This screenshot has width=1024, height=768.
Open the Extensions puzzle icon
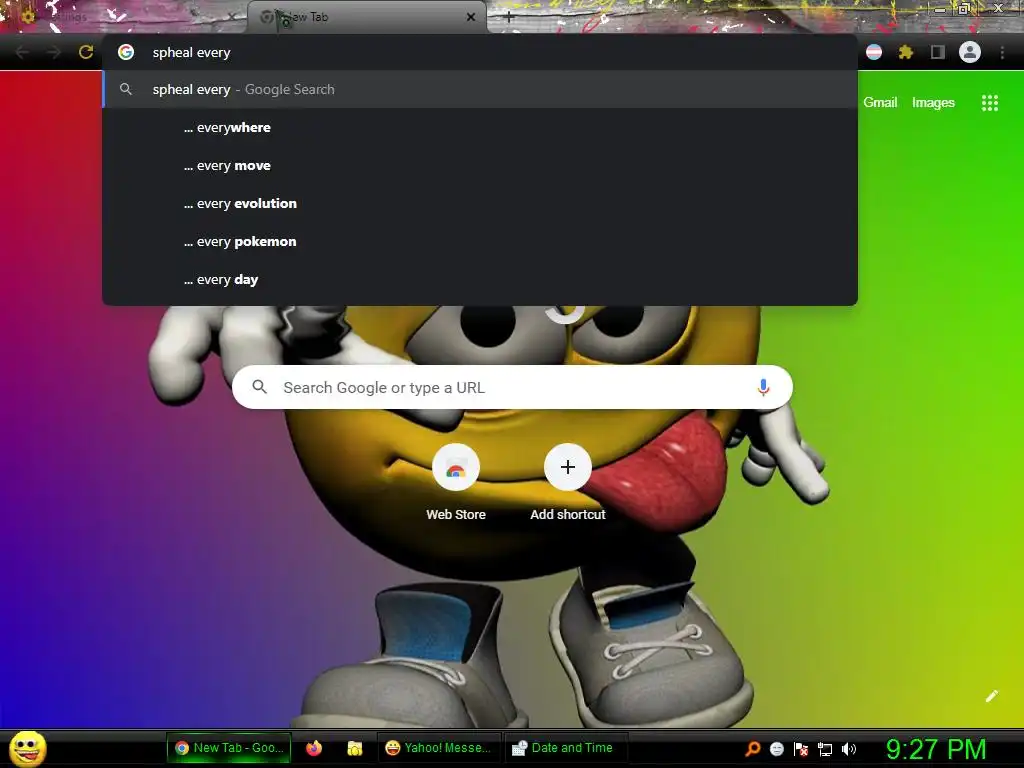point(905,52)
